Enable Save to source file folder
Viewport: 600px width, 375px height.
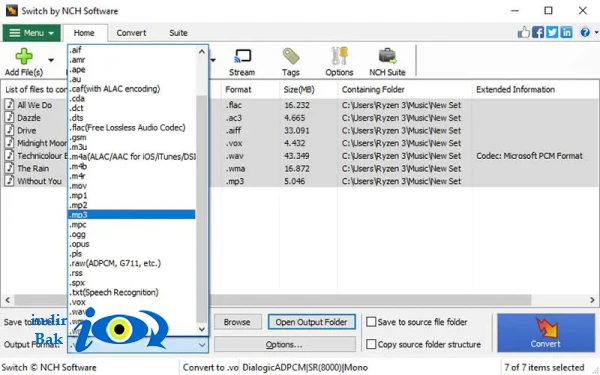point(371,322)
